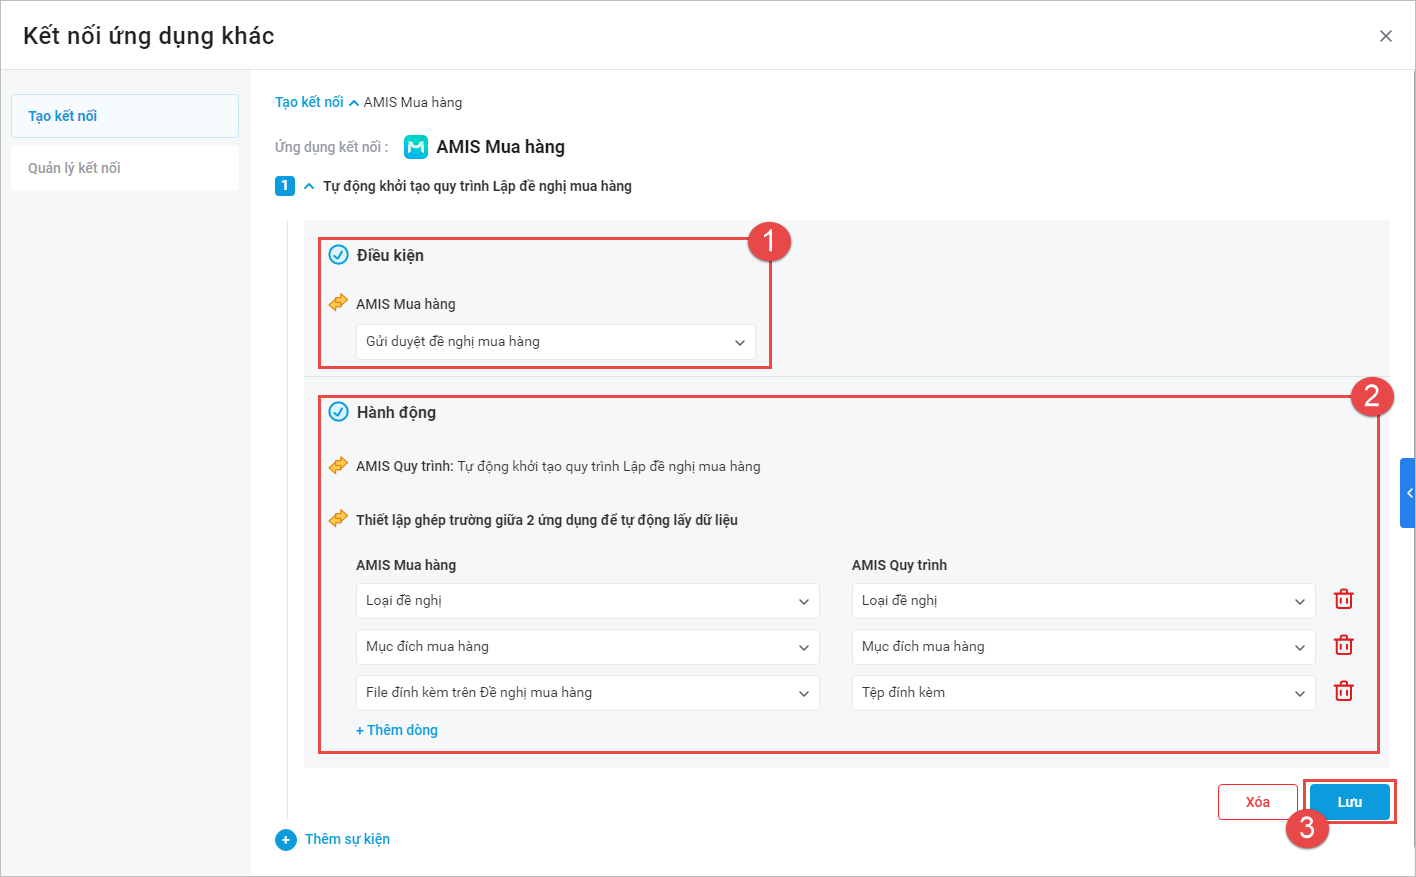Close the Kết nối ứng dụng khác dialog
Screen dimensions: 1416x877
point(1385,36)
